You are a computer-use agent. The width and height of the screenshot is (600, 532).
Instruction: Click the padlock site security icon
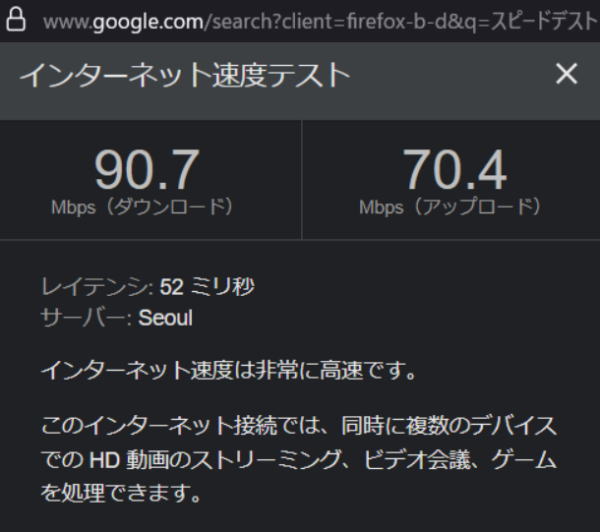16,21
